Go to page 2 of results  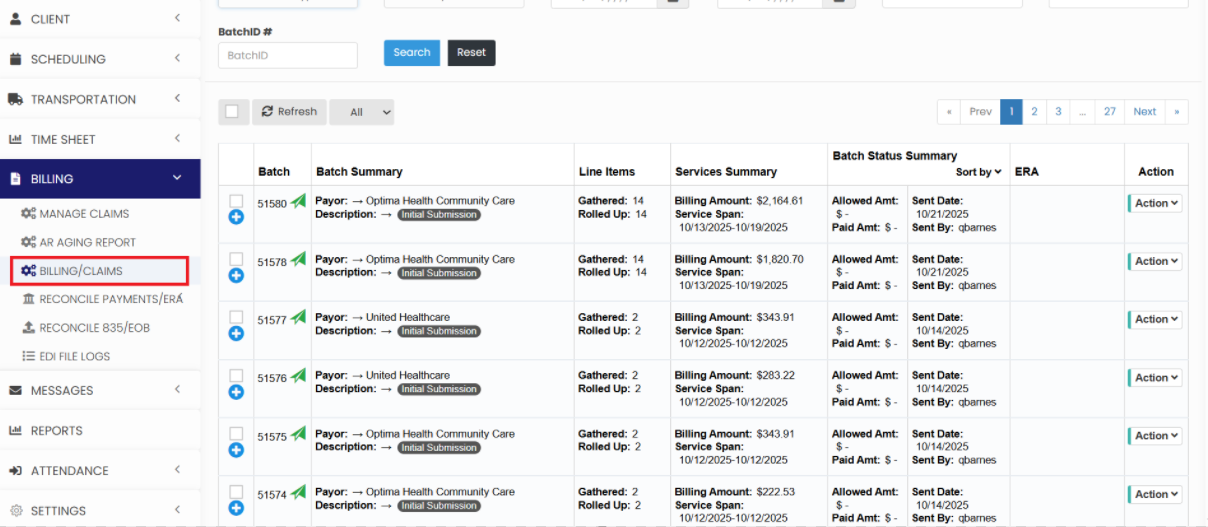click(1034, 112)
